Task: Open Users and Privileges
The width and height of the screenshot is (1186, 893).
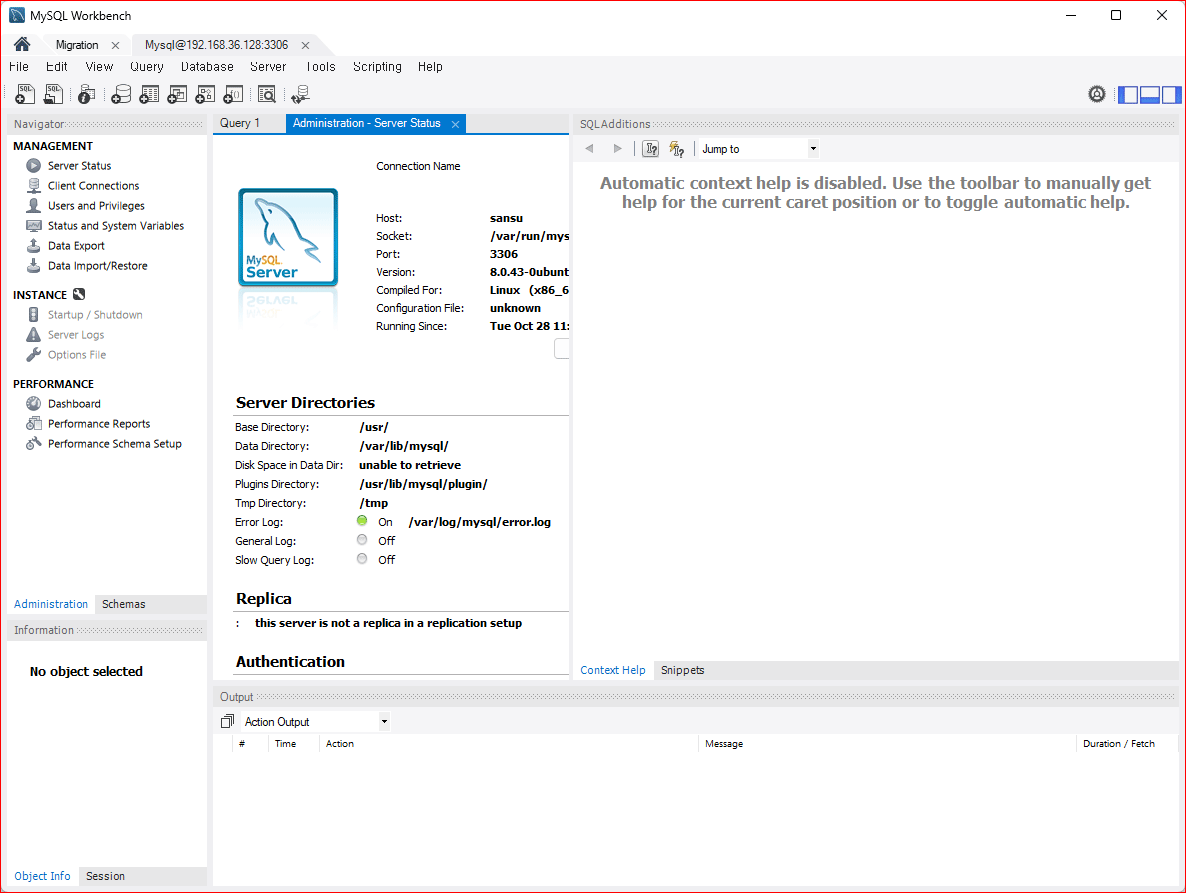Action: [x=96, y=206]
